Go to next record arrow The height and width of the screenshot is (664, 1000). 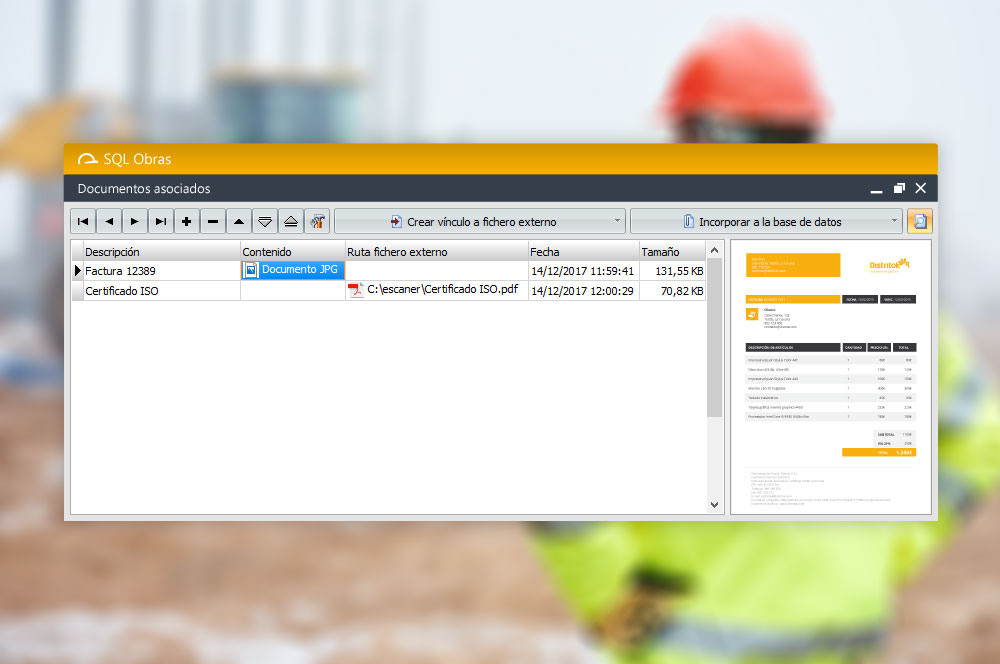[x=135, y=221]
